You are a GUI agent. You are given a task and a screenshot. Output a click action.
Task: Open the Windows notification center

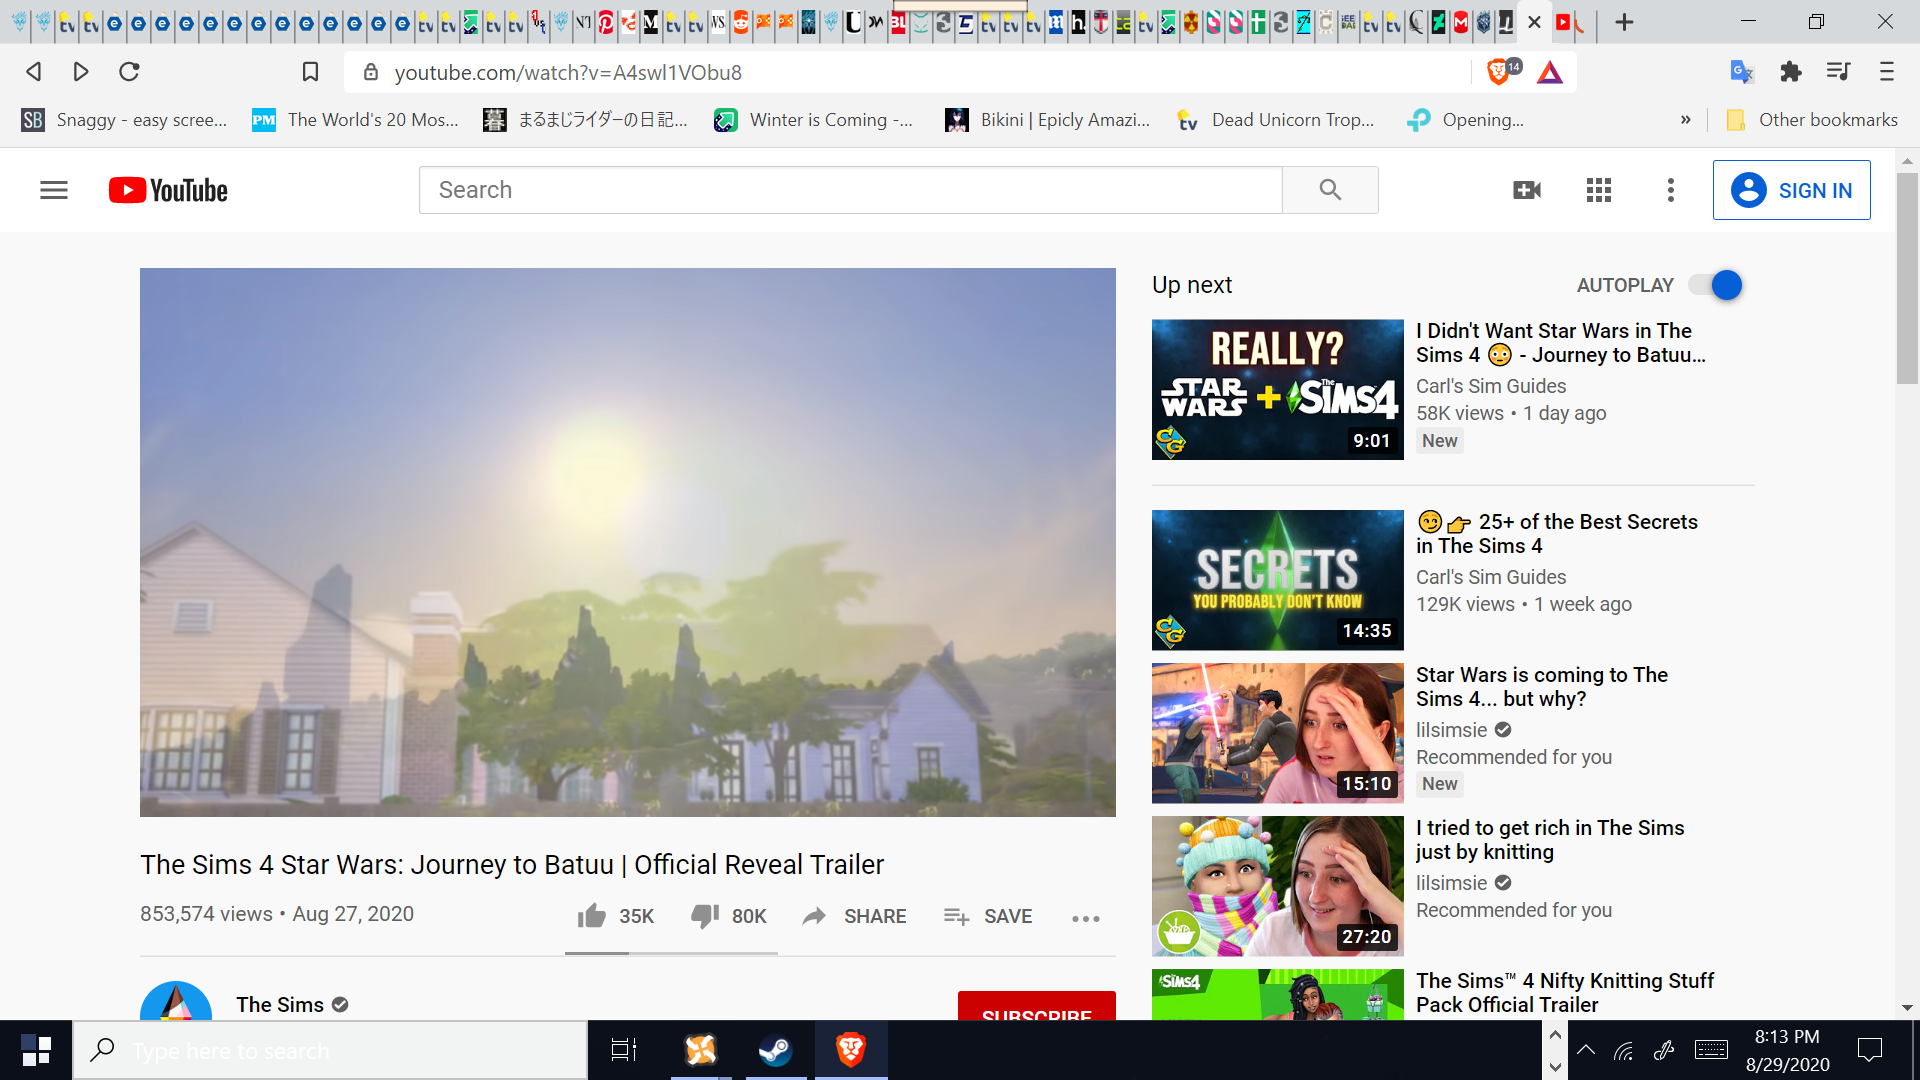[1869, 1050]
